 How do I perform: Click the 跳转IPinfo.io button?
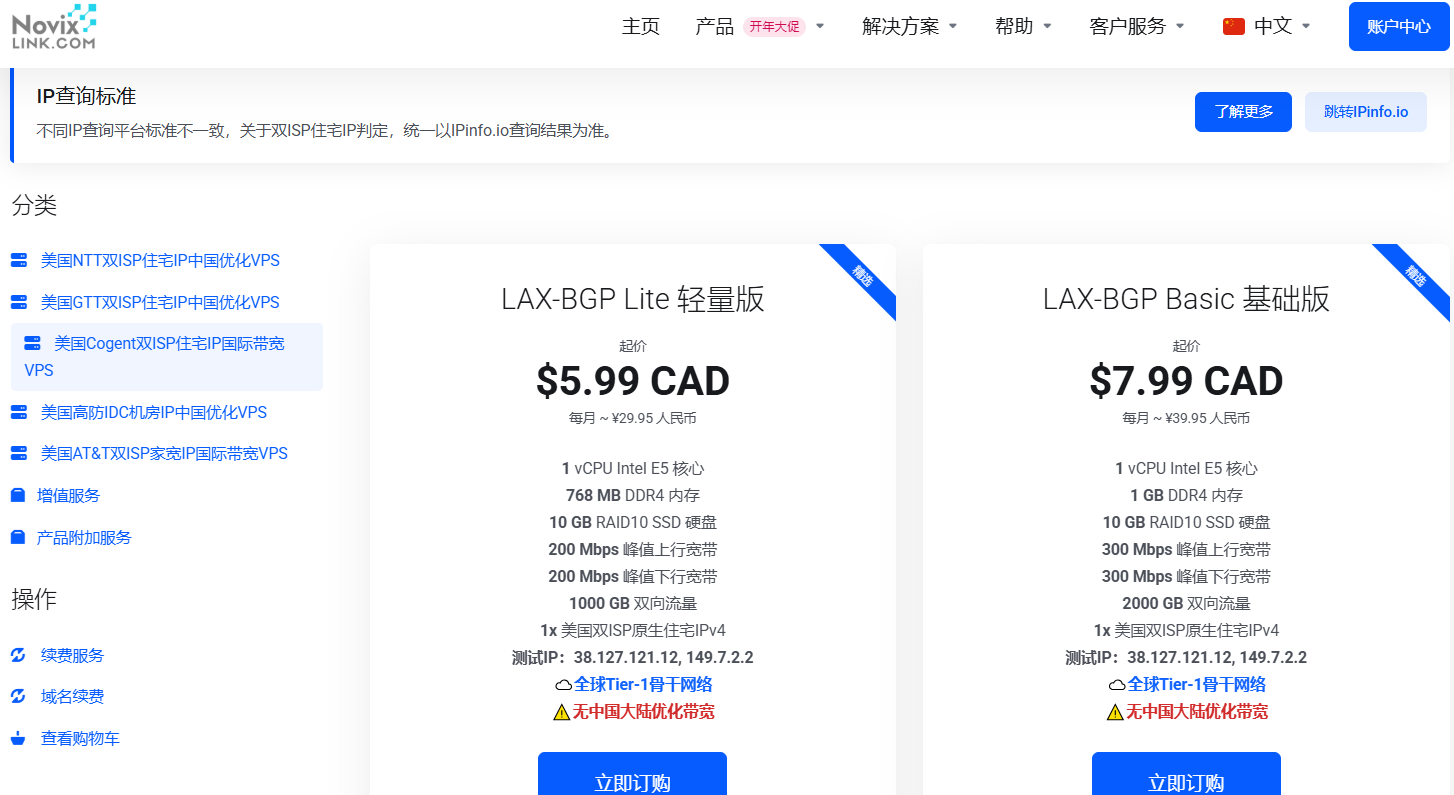[x=1366, y=112]
